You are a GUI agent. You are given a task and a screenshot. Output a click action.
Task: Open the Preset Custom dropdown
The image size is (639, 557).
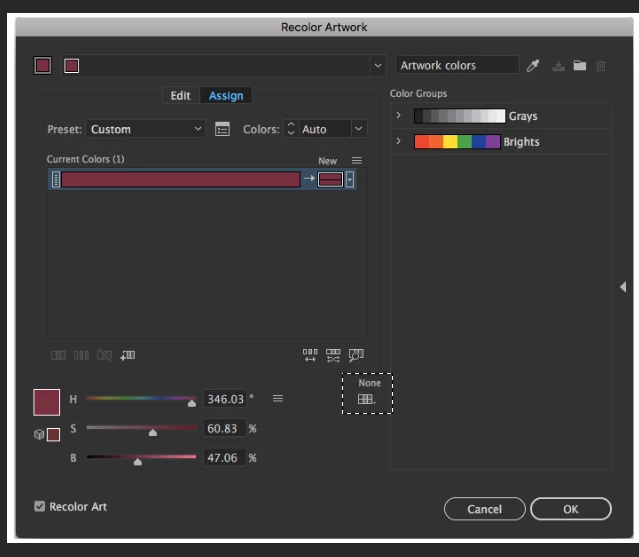(x=145, y=129)
